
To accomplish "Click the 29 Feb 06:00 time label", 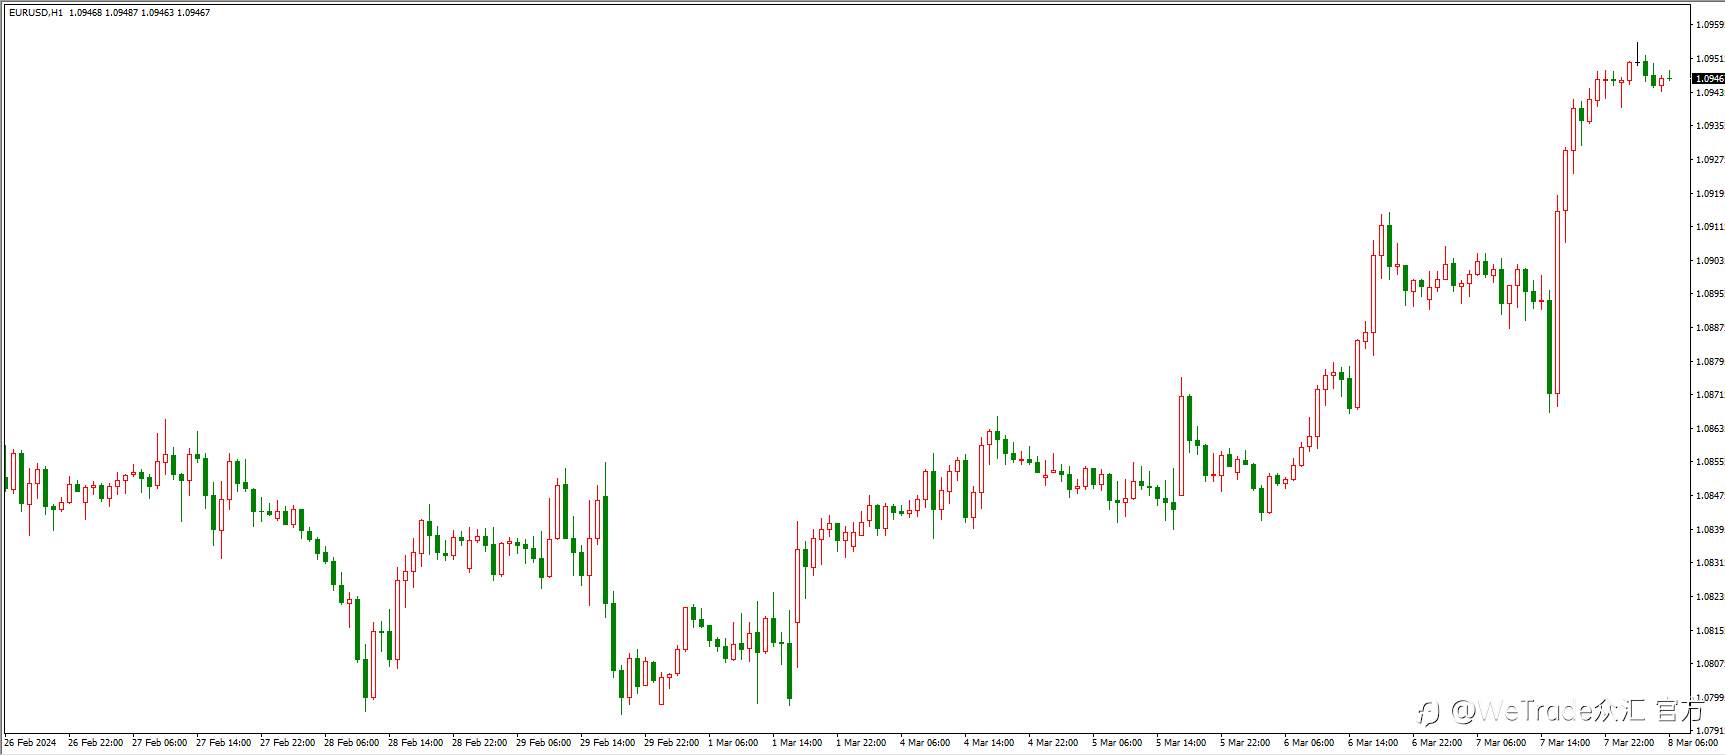I will [543, 743].
